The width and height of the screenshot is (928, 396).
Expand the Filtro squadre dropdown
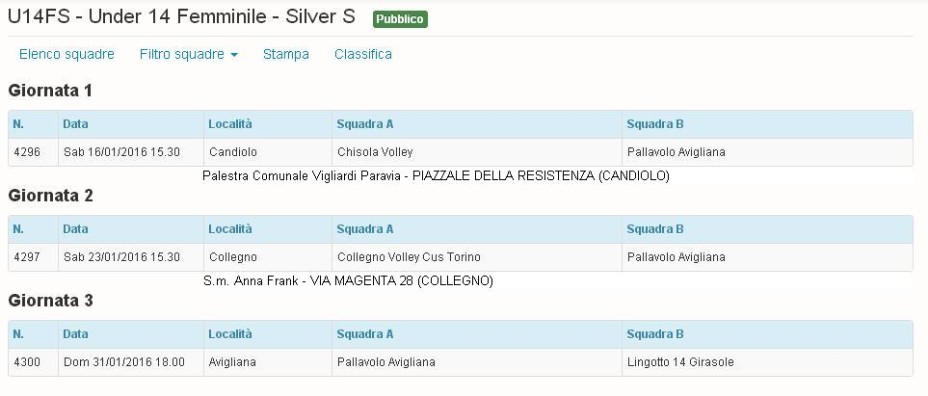(188, 54)
